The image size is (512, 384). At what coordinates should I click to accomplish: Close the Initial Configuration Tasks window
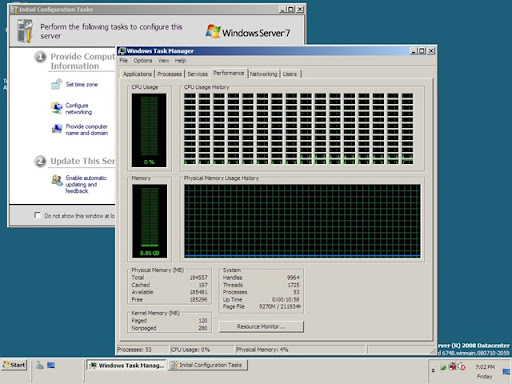click(x=300, y=9)
